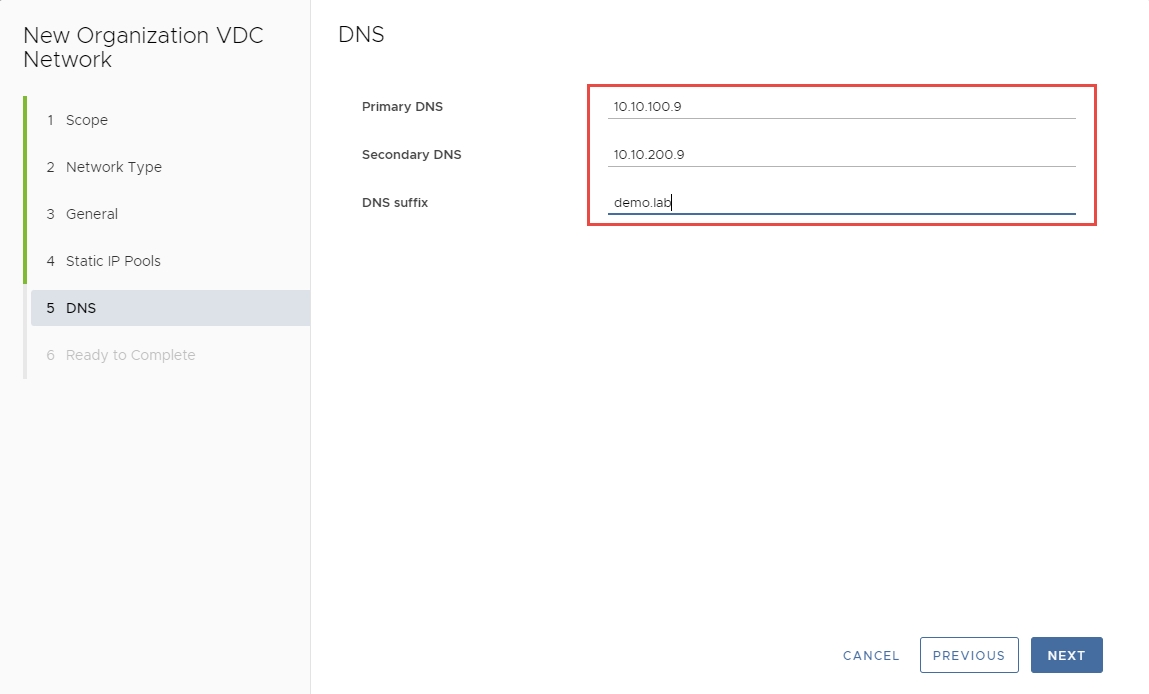The width and height of the screenshot is (1149, 694).
Task: Jump to the General step
Action: tap(91, 214)
